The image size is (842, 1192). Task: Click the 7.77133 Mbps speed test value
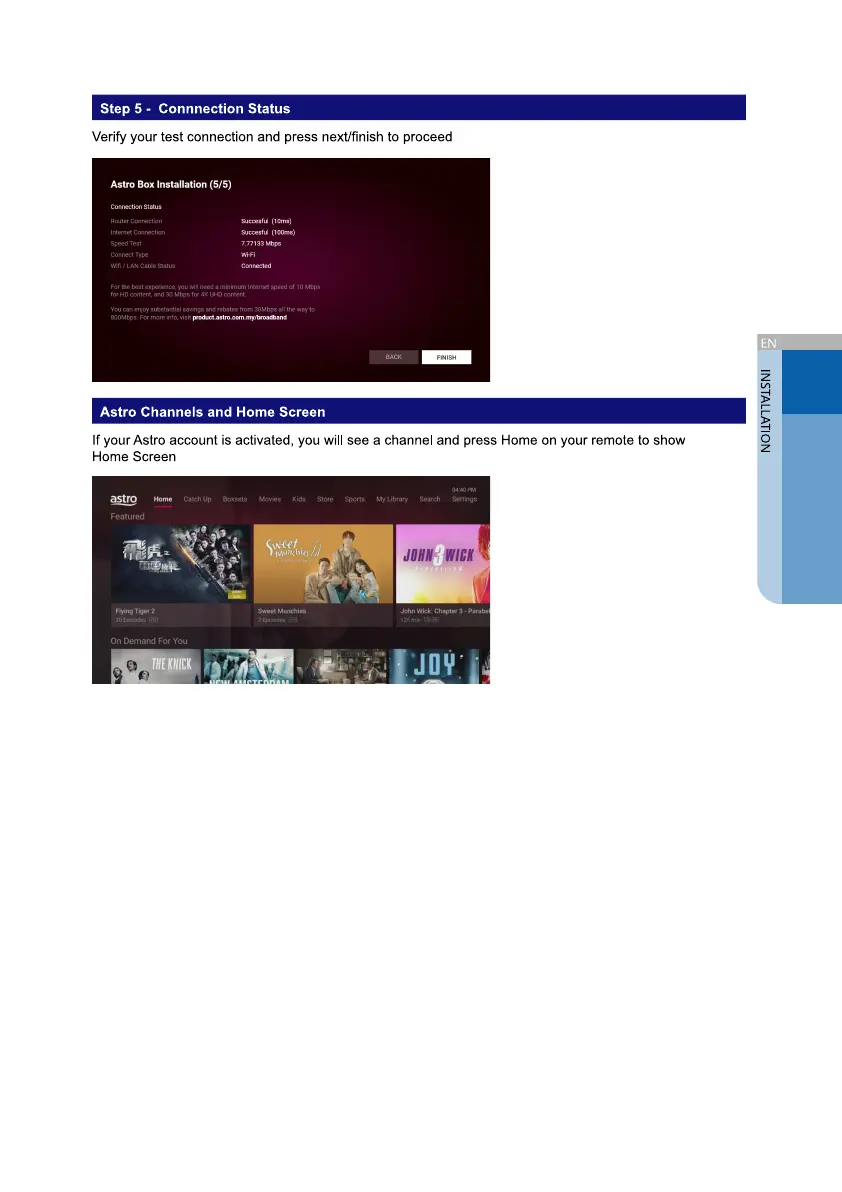point(261,244)
